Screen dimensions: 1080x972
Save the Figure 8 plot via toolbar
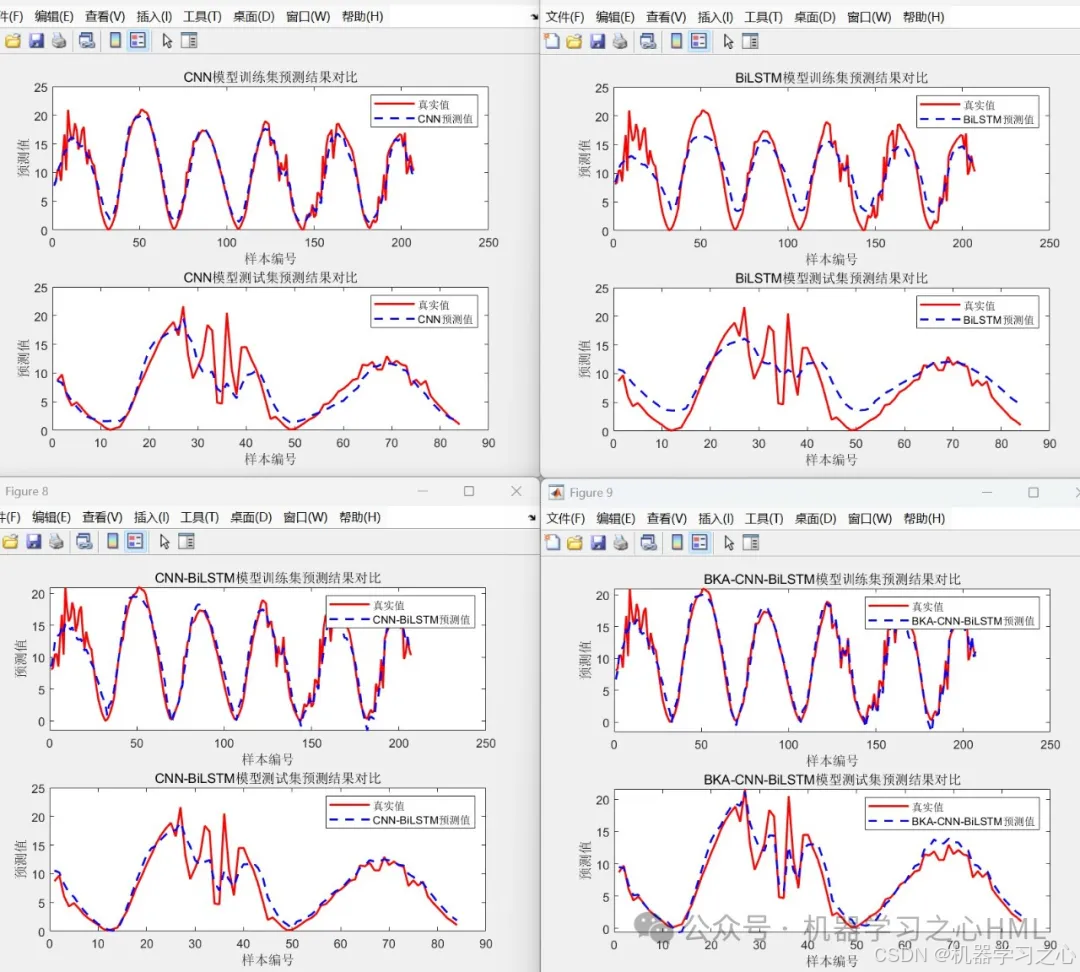[36, 541]
